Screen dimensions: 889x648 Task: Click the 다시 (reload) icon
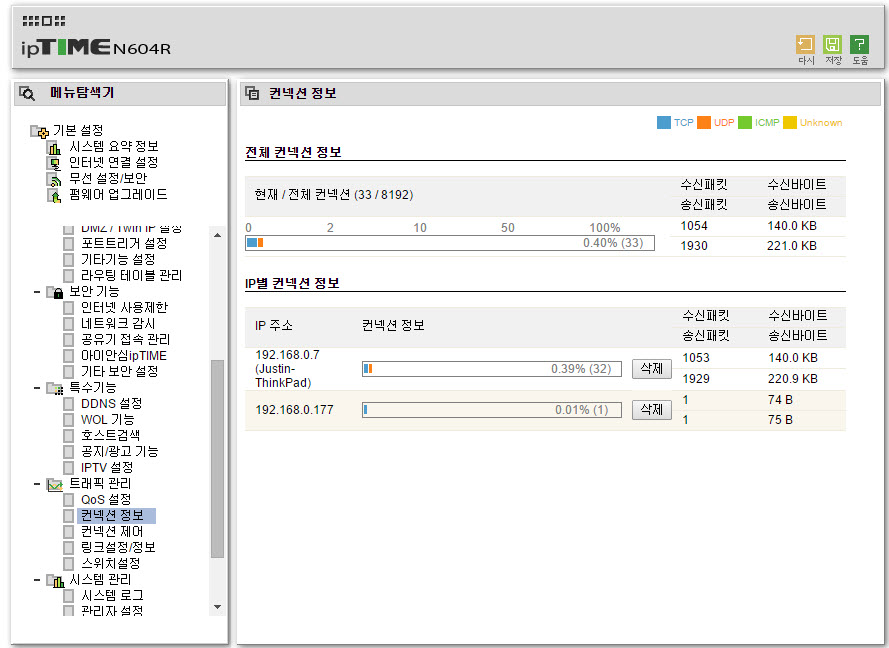[x=805, y=44]
